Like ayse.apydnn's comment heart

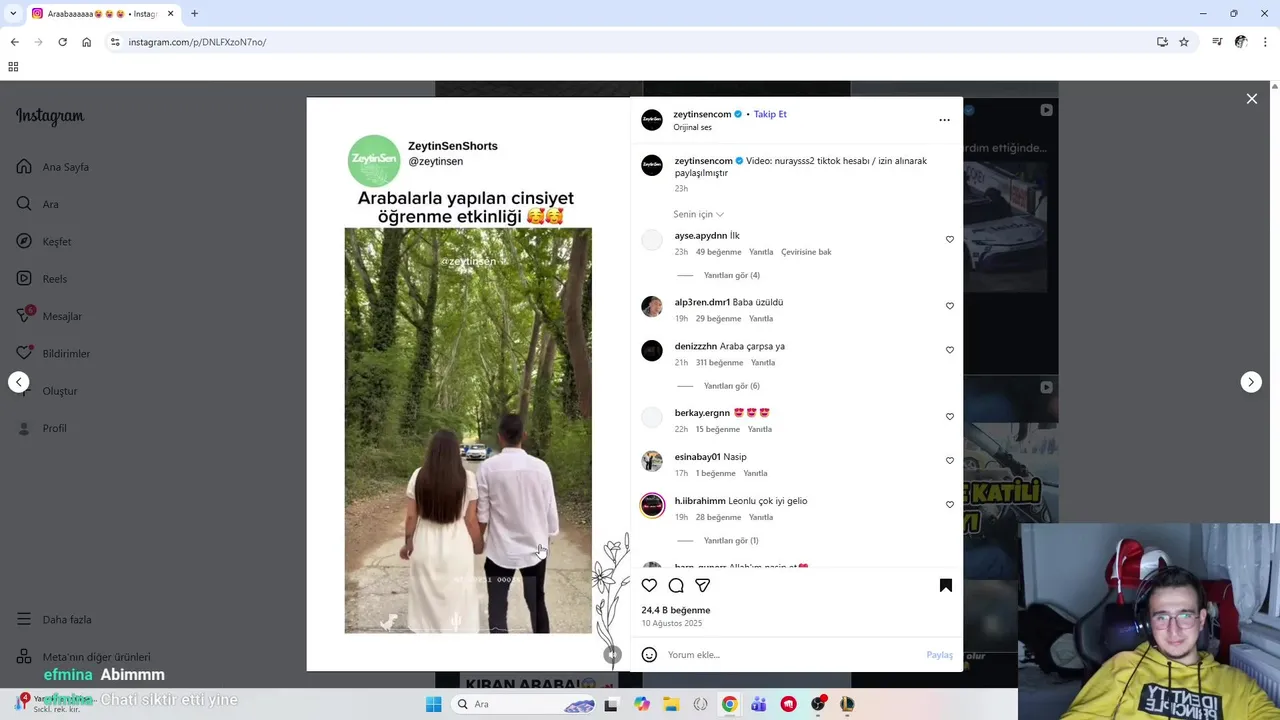(950, 240)
